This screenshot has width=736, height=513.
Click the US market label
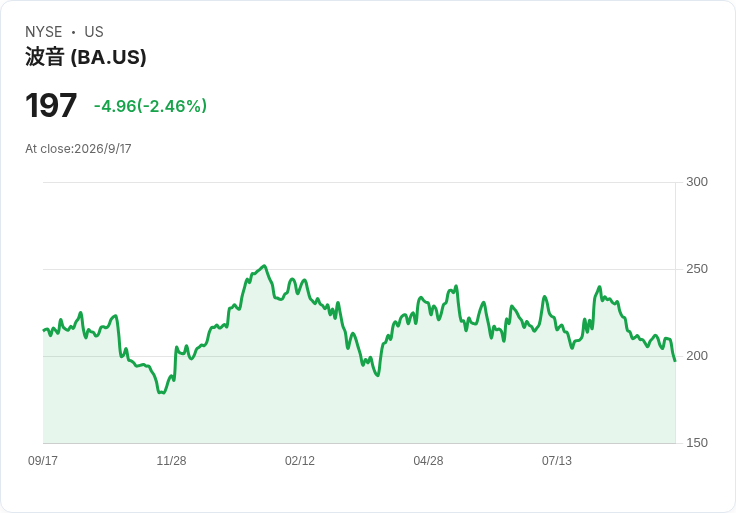pos(94,32)
